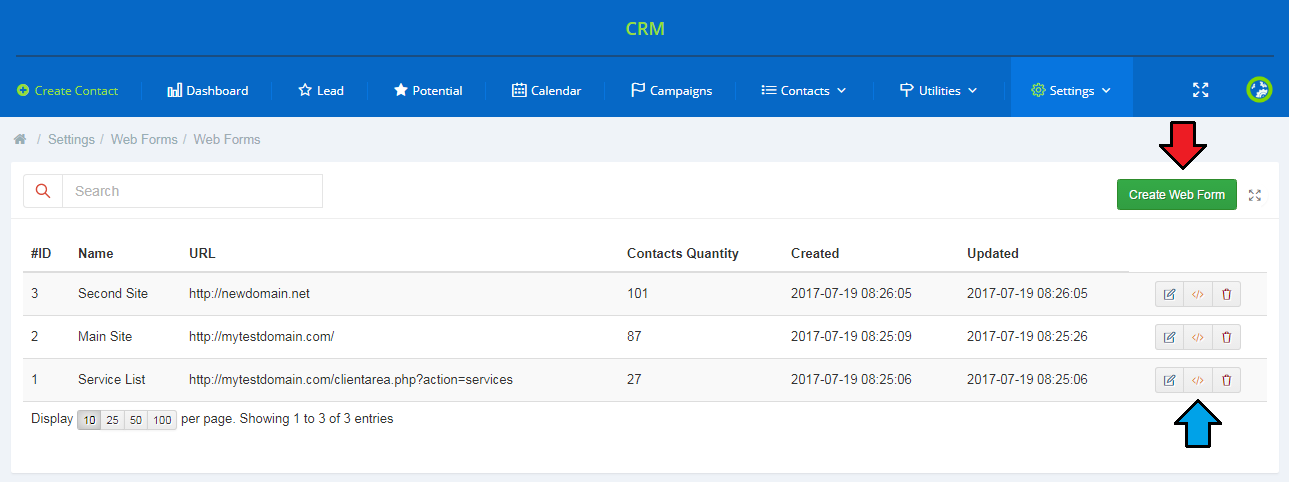Click the clientarea.php services URL
The height and width of the screenshot is (482, 1289).
(x=351, y=380)
